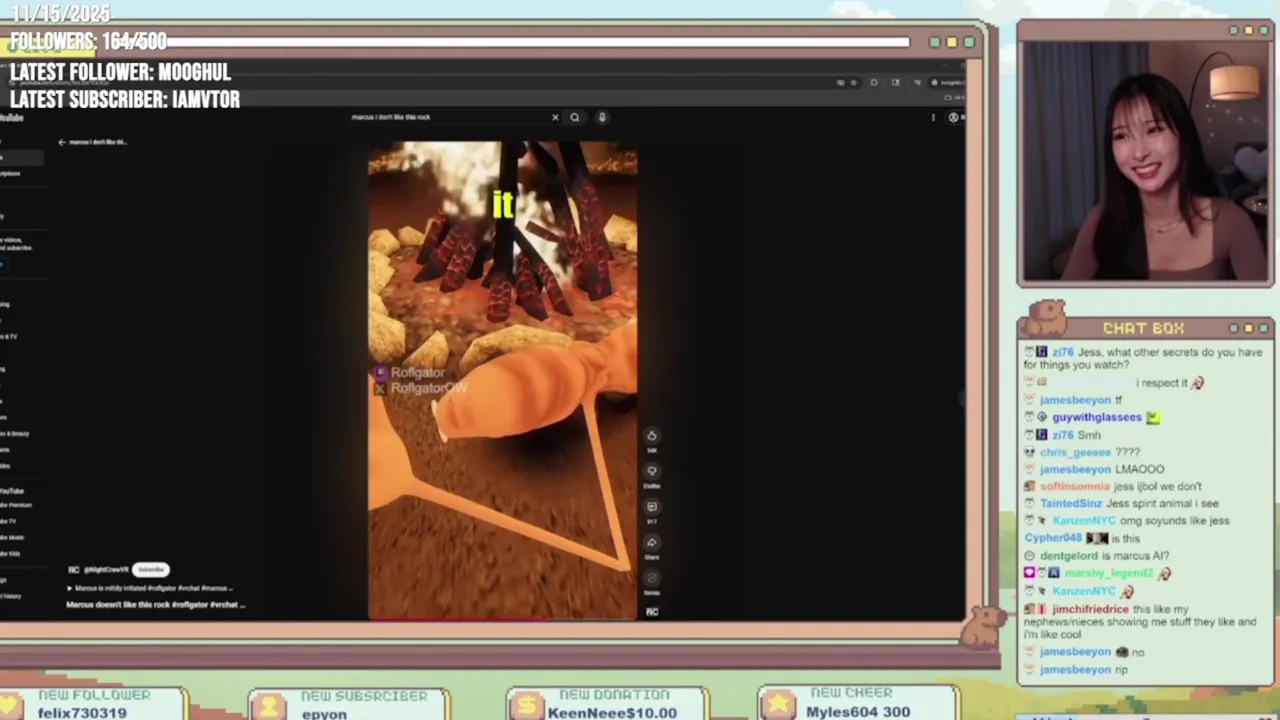
Task: Open the Remix icon on the Short
Action: 651,578
